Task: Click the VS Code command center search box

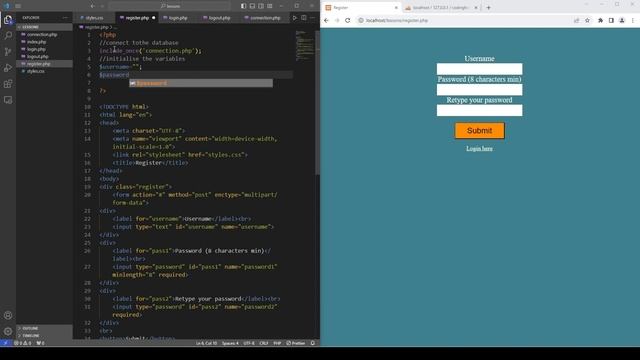Action: tap(170, 6)
